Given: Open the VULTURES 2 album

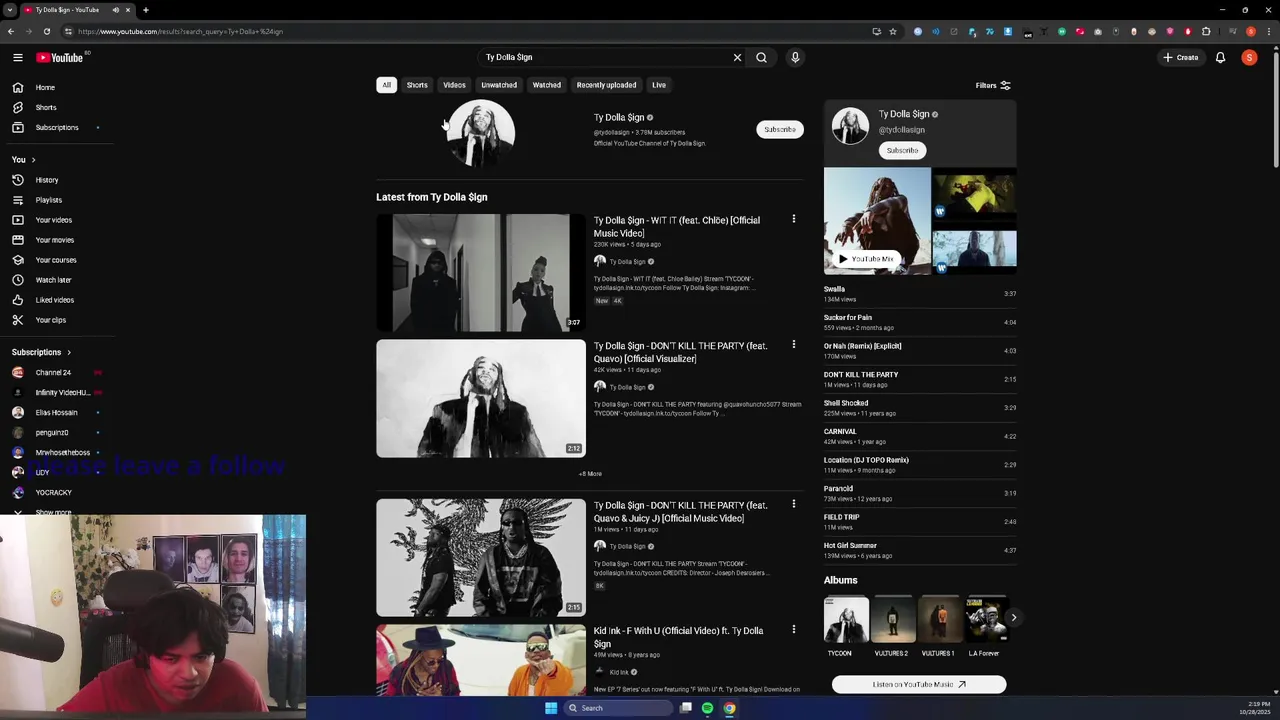Looking at the screenshot, I should (x=892, y=626).
